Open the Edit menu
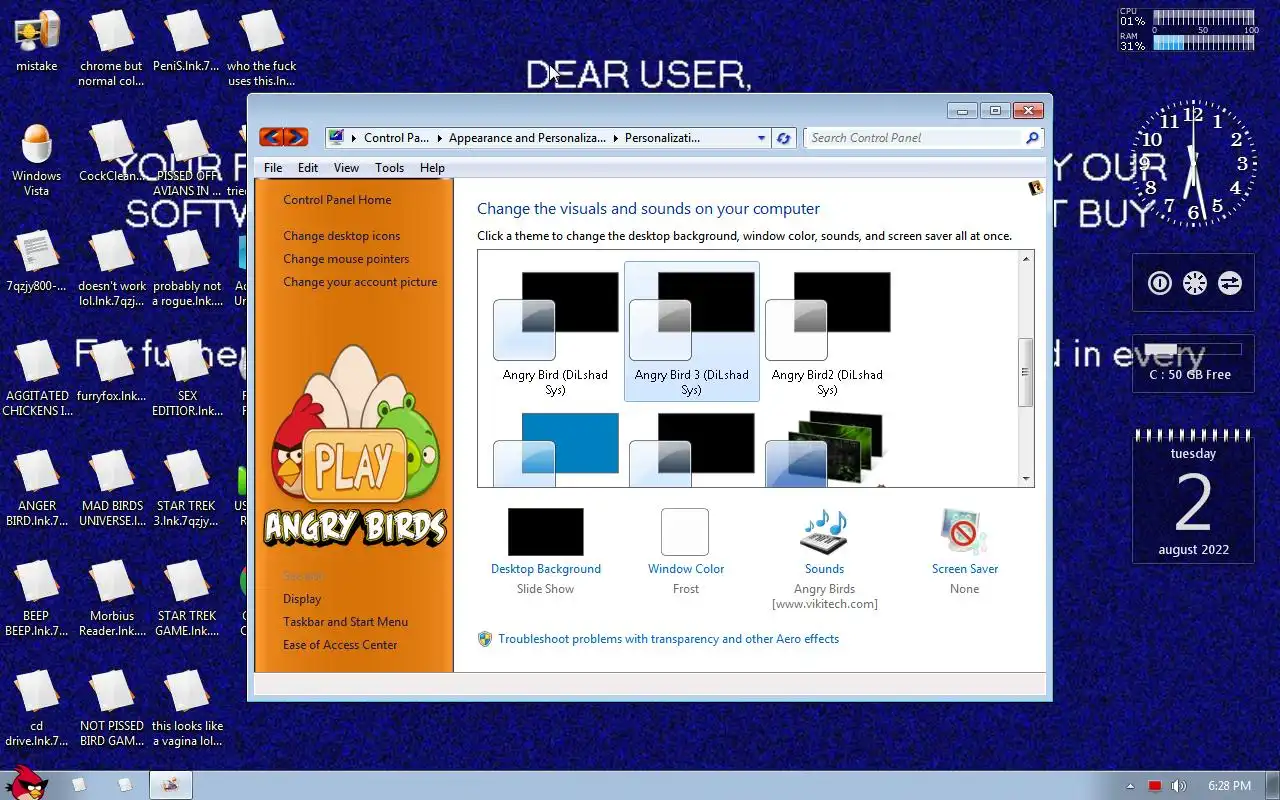The image size is (1280, 800). click(x=308, y=168)
